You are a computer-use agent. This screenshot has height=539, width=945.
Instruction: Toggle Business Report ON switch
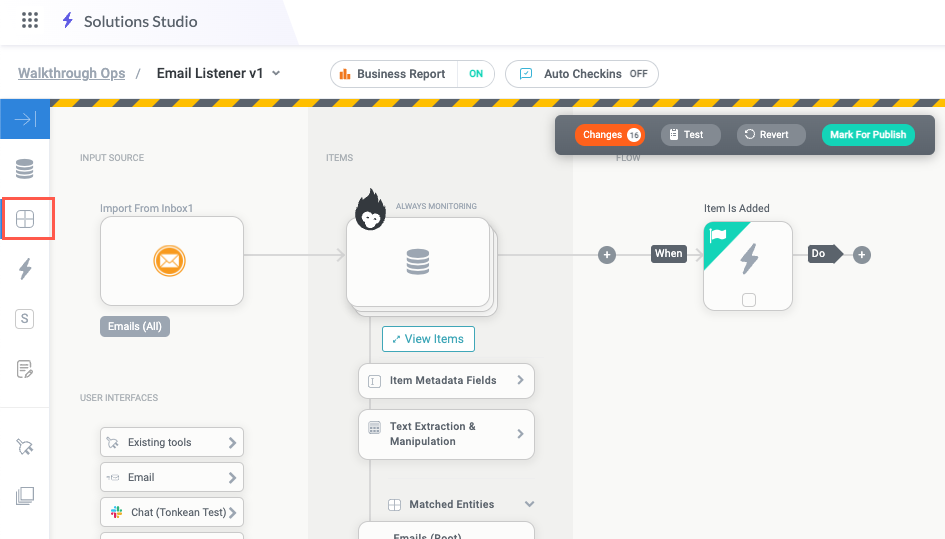click(476, 74)
